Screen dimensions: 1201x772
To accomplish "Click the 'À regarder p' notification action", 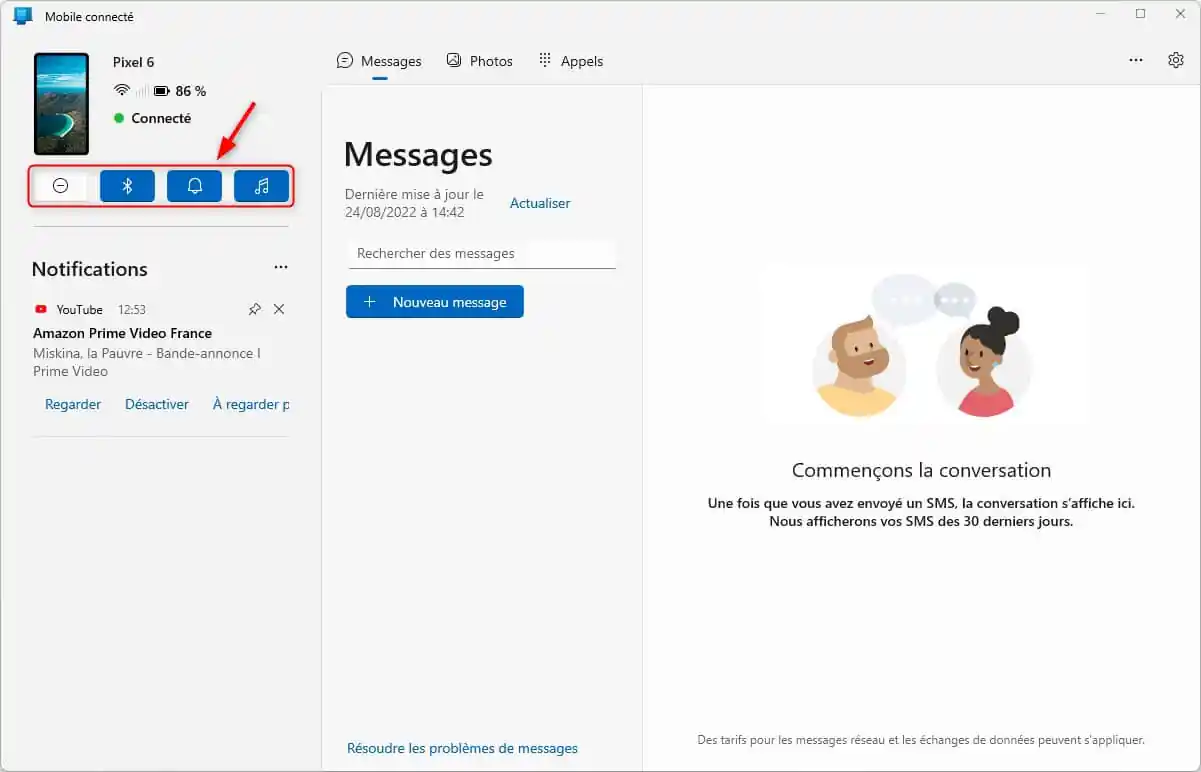I will pos(251,404).
